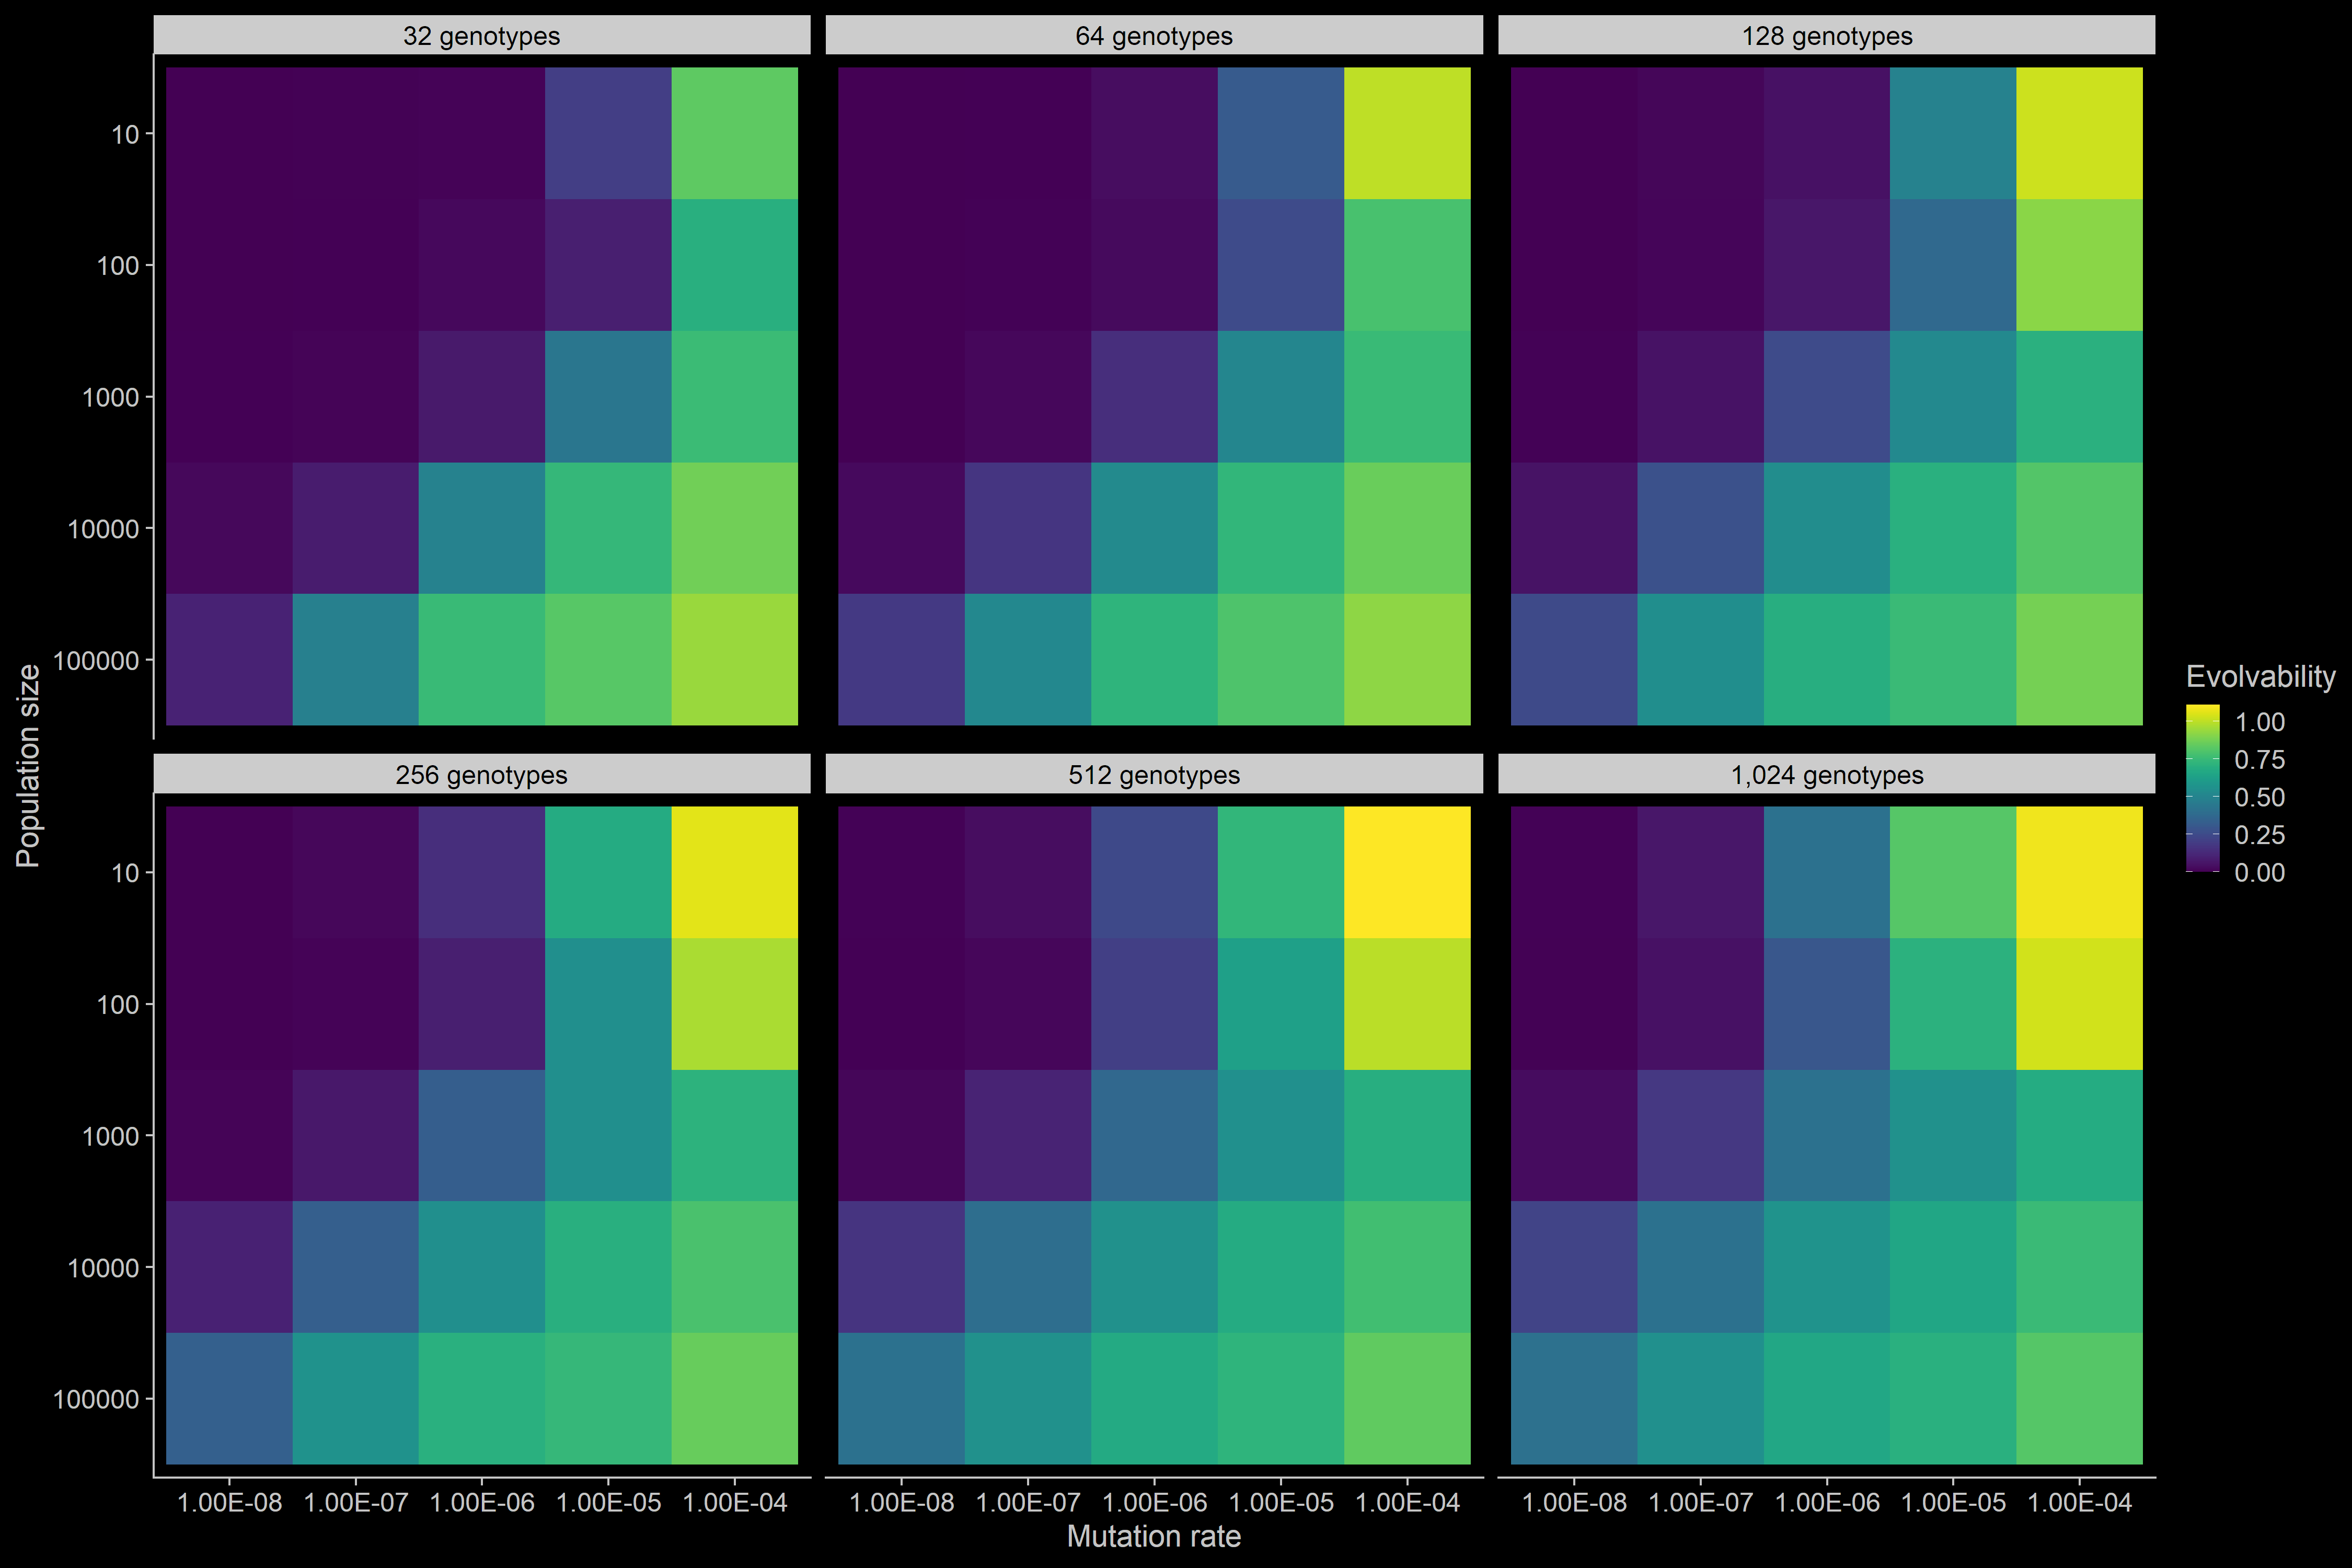This screenshot has width=2352, height=1568.
Task: Click the viridis color bar in the legend
Action: coord(2203,788)
